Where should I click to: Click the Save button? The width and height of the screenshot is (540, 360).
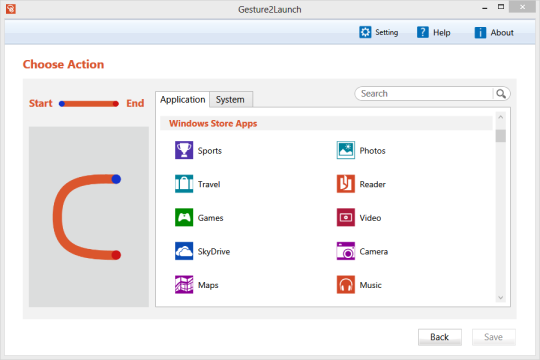(494, 337)
